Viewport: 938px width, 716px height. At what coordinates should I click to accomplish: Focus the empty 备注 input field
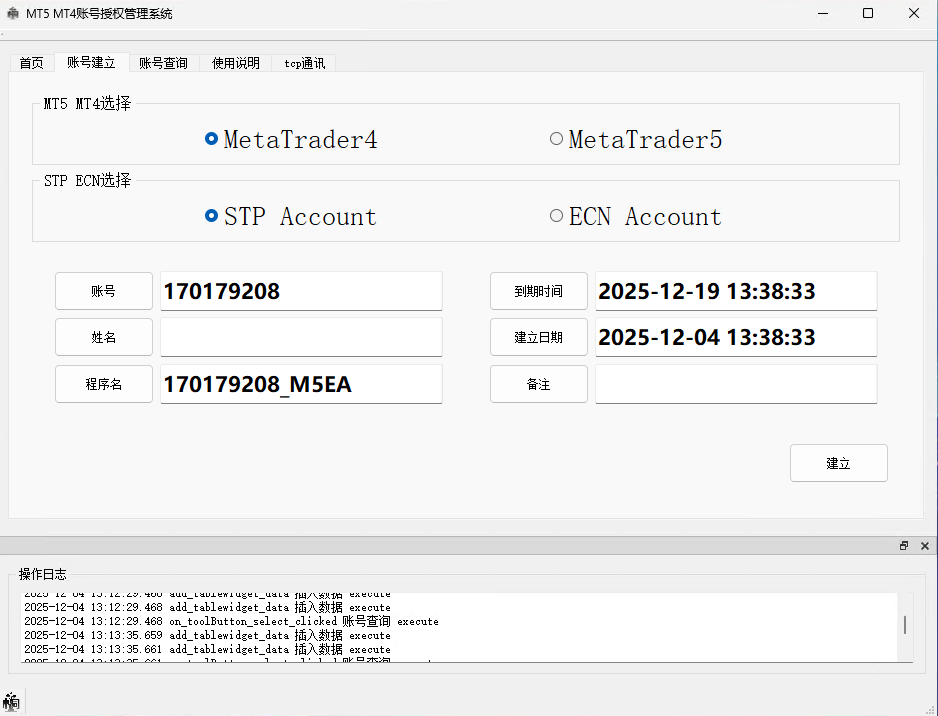click(x=736, y=384)
